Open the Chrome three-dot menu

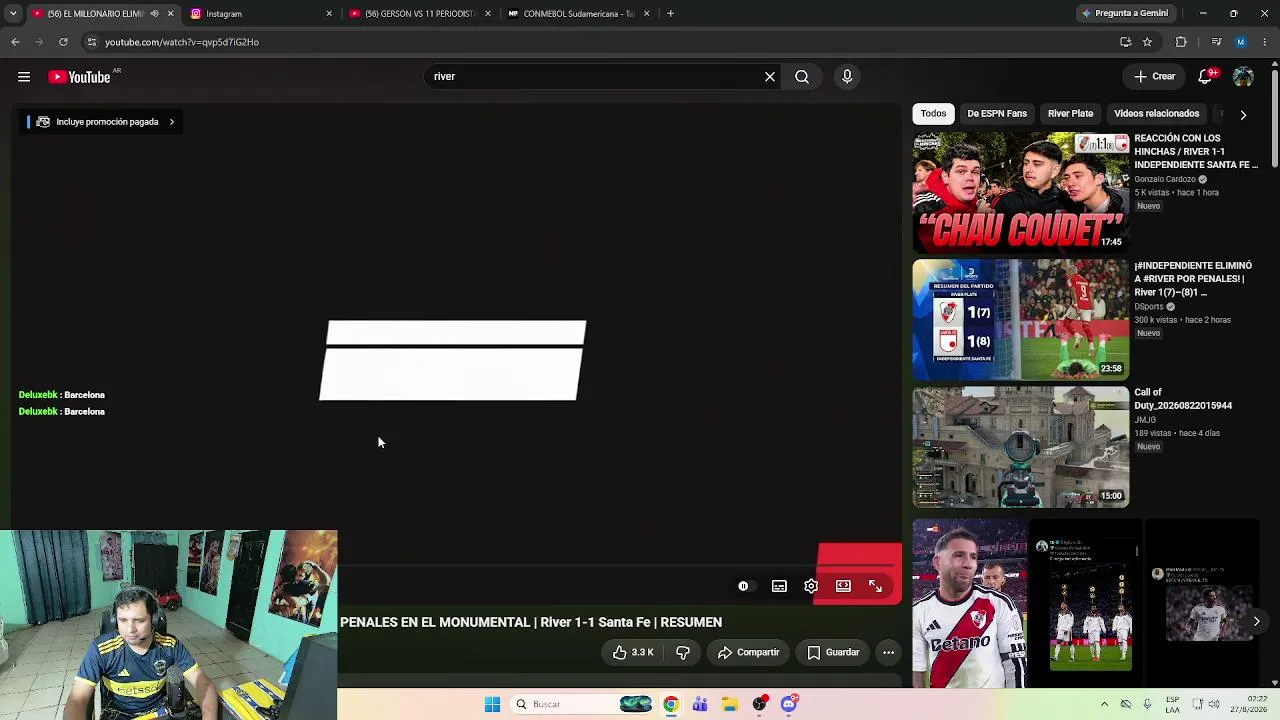point(1265,42)
